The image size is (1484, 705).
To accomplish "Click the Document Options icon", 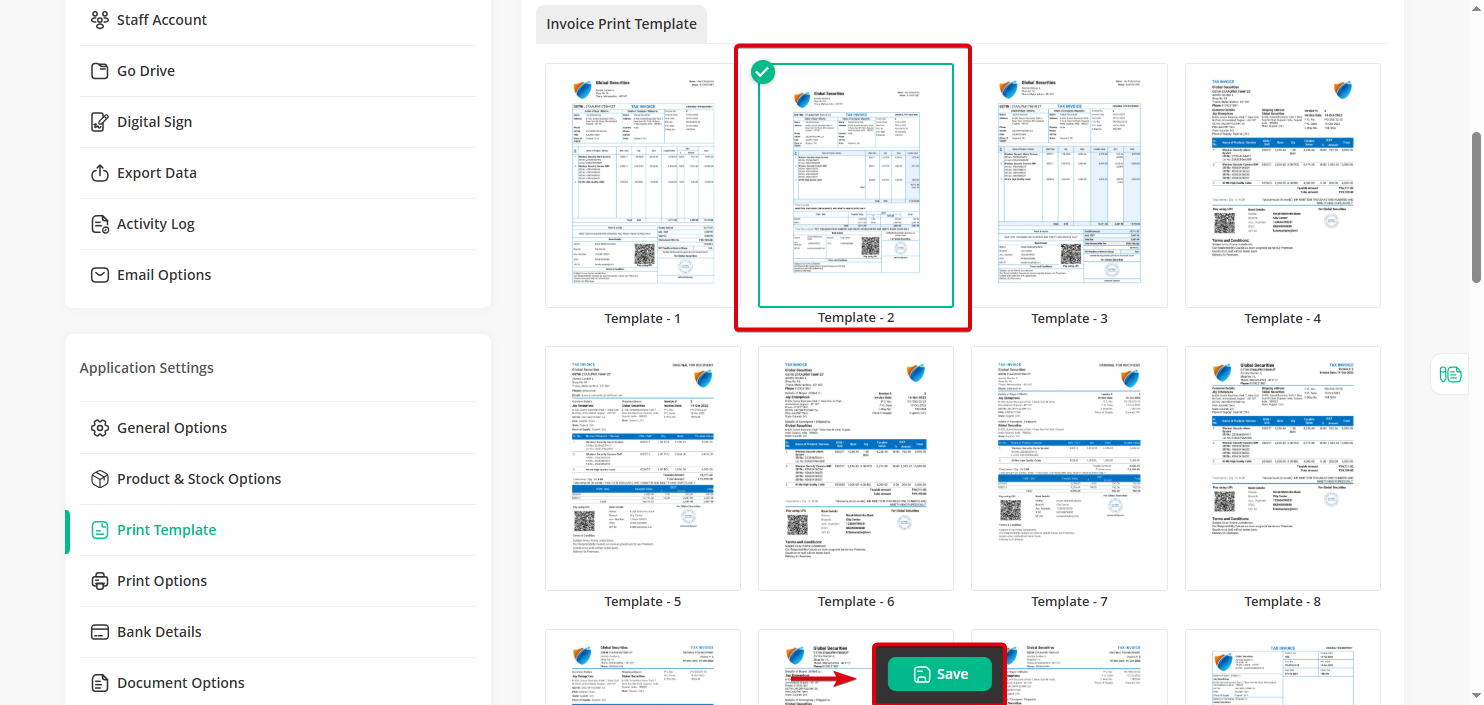I will tap(99, 683).
